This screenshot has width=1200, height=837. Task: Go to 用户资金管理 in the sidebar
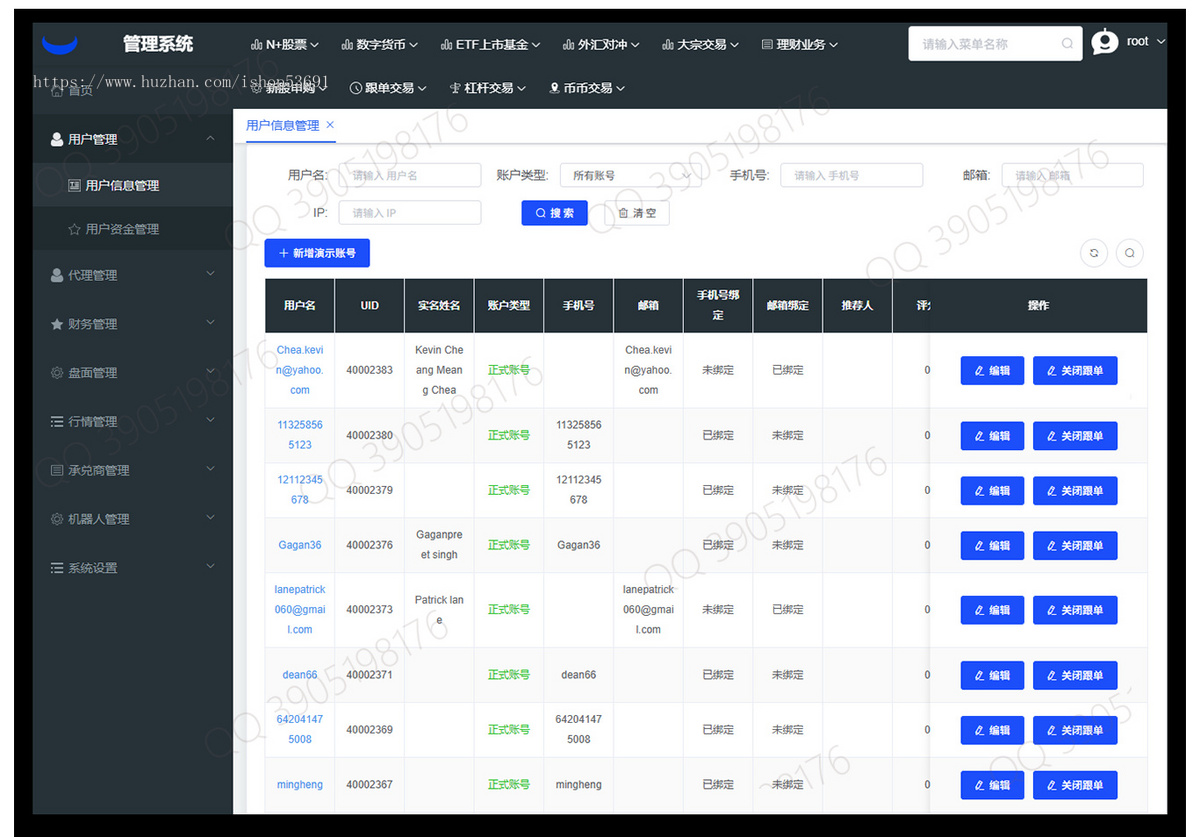tap(133, 229)
